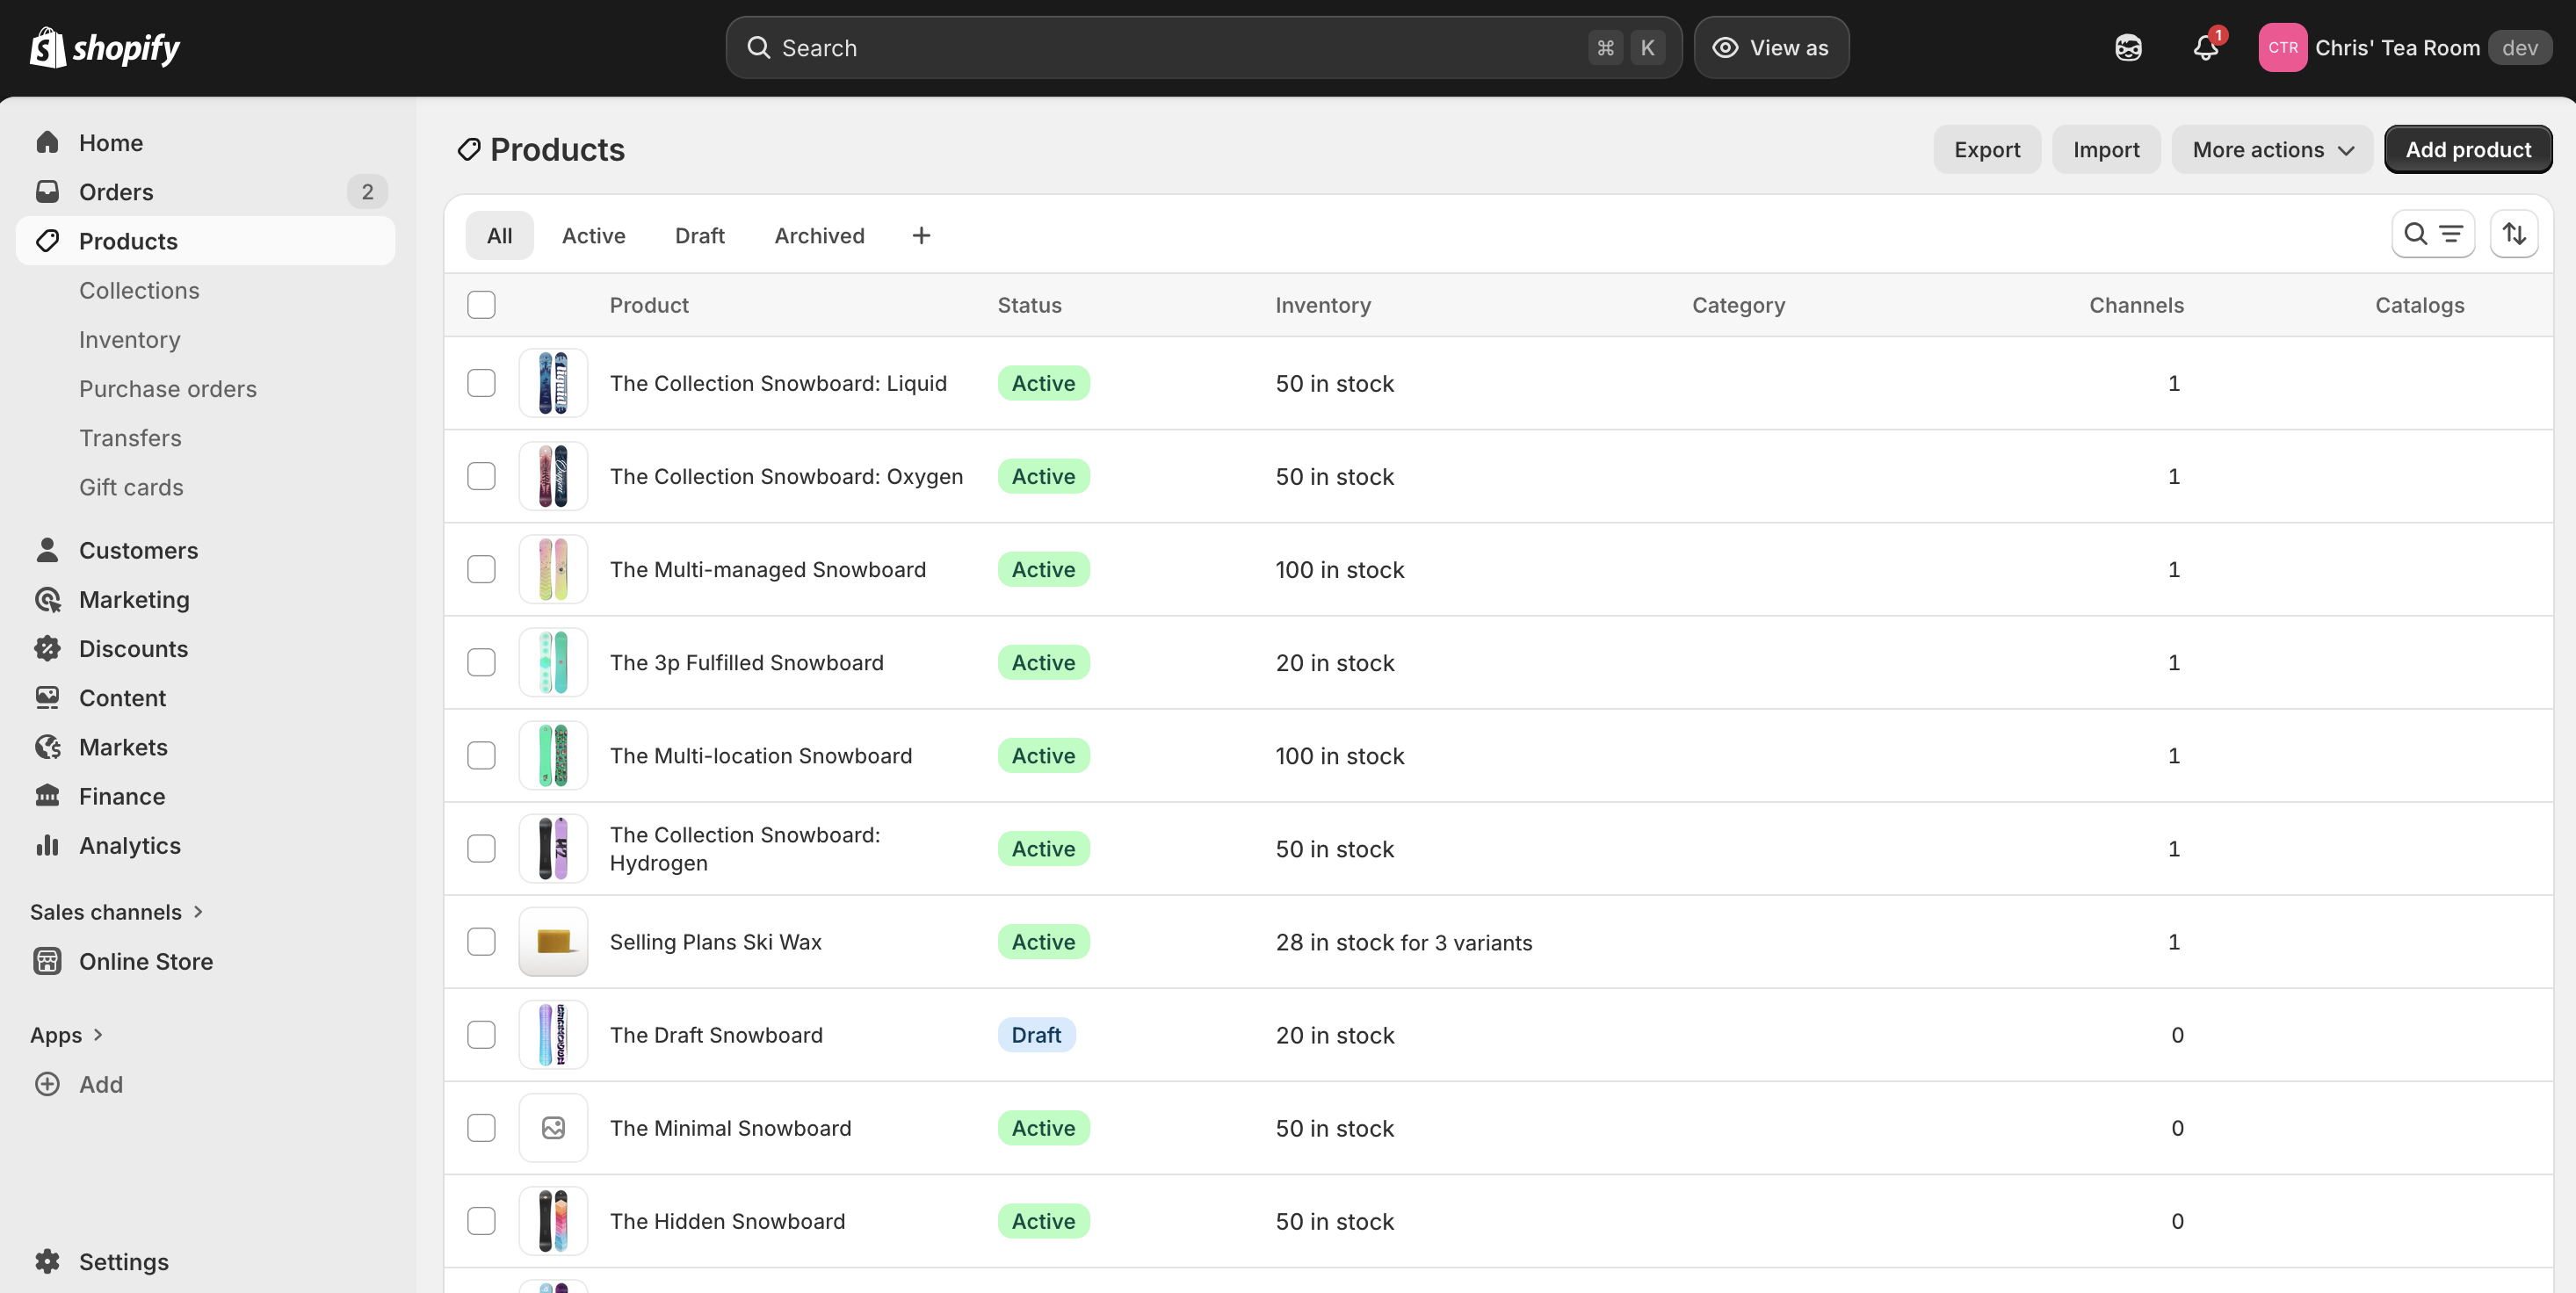The width and height of the screenshot is (2576, 1293).
Task: Click the sort products arrows icon
Action: tap(2514, 234)
